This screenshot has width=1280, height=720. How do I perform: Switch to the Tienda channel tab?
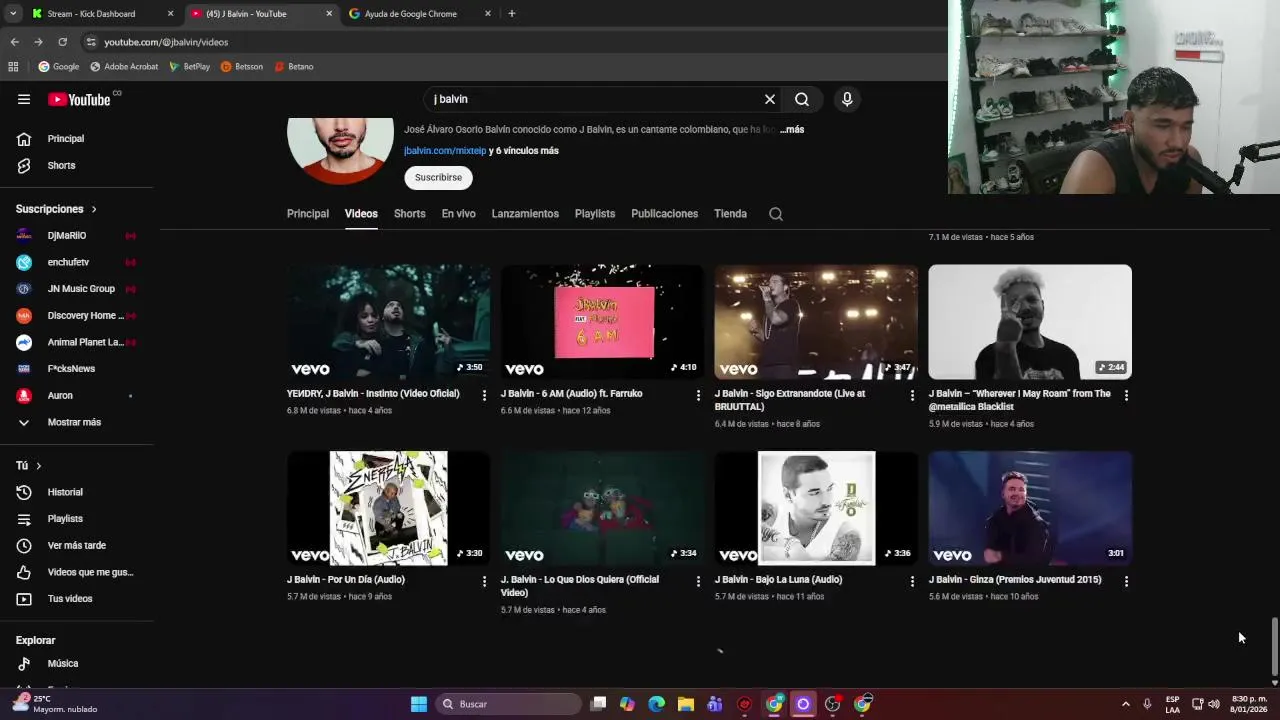pyautogui.click(x=730, y=214)
